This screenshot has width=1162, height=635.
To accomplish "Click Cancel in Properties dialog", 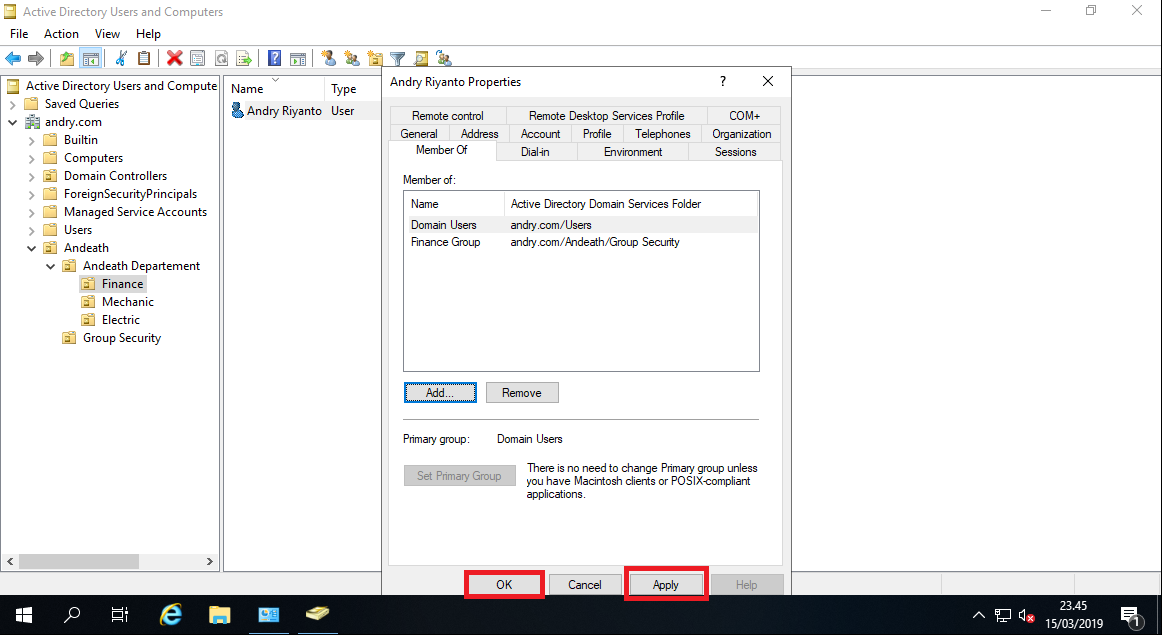I will [x=585, y=585].
